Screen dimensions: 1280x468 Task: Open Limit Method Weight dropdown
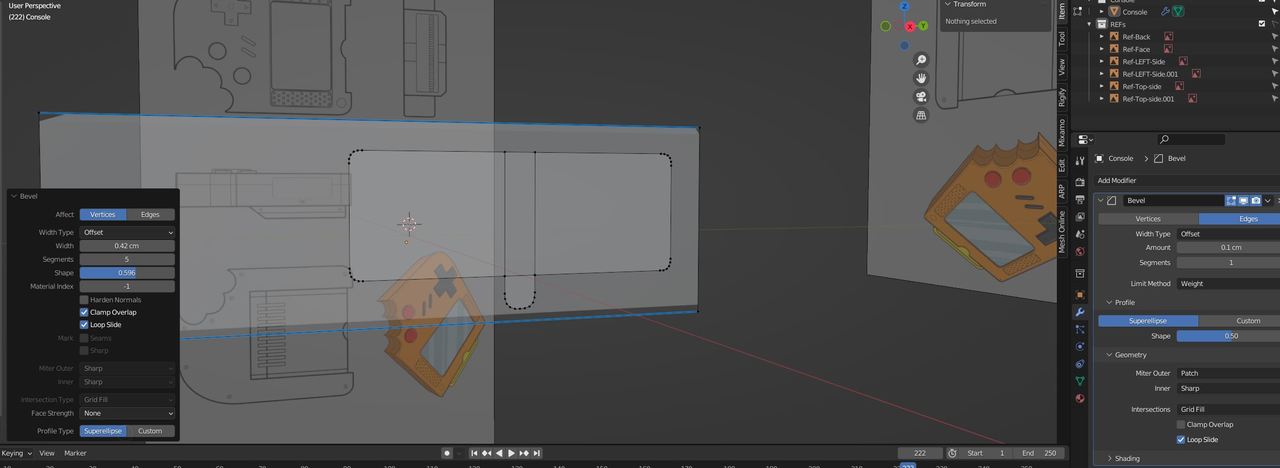1228,283
